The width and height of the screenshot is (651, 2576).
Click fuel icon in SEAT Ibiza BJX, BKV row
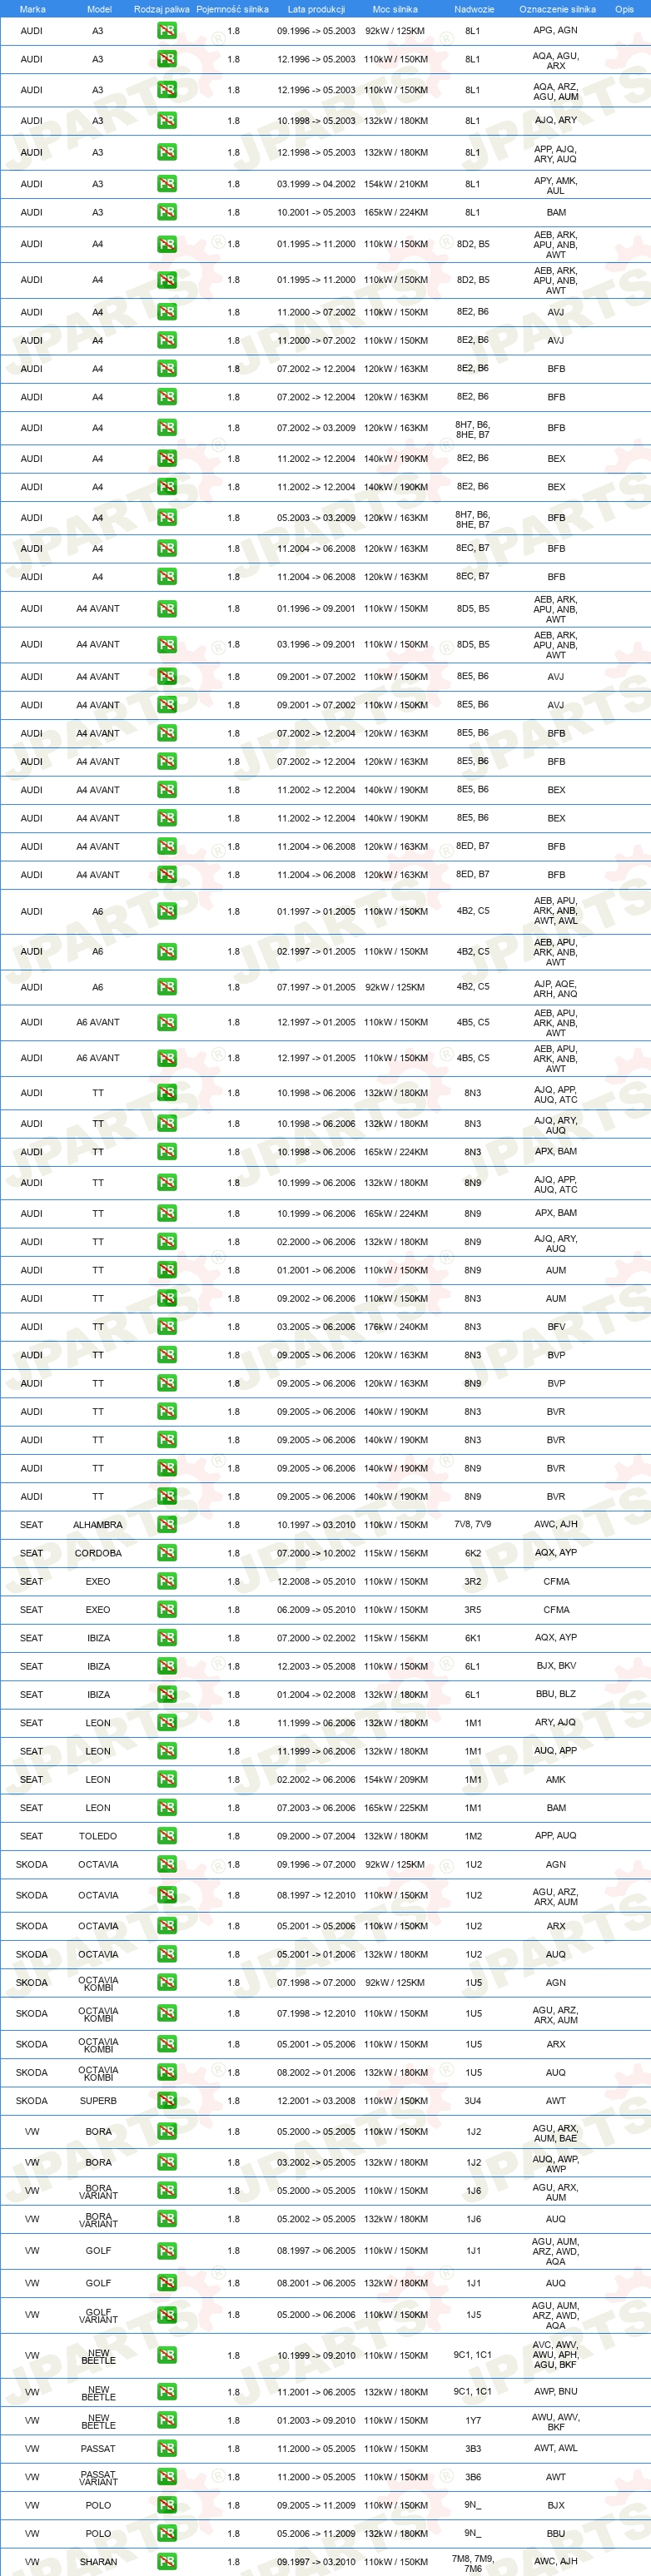pos(167,1666)
